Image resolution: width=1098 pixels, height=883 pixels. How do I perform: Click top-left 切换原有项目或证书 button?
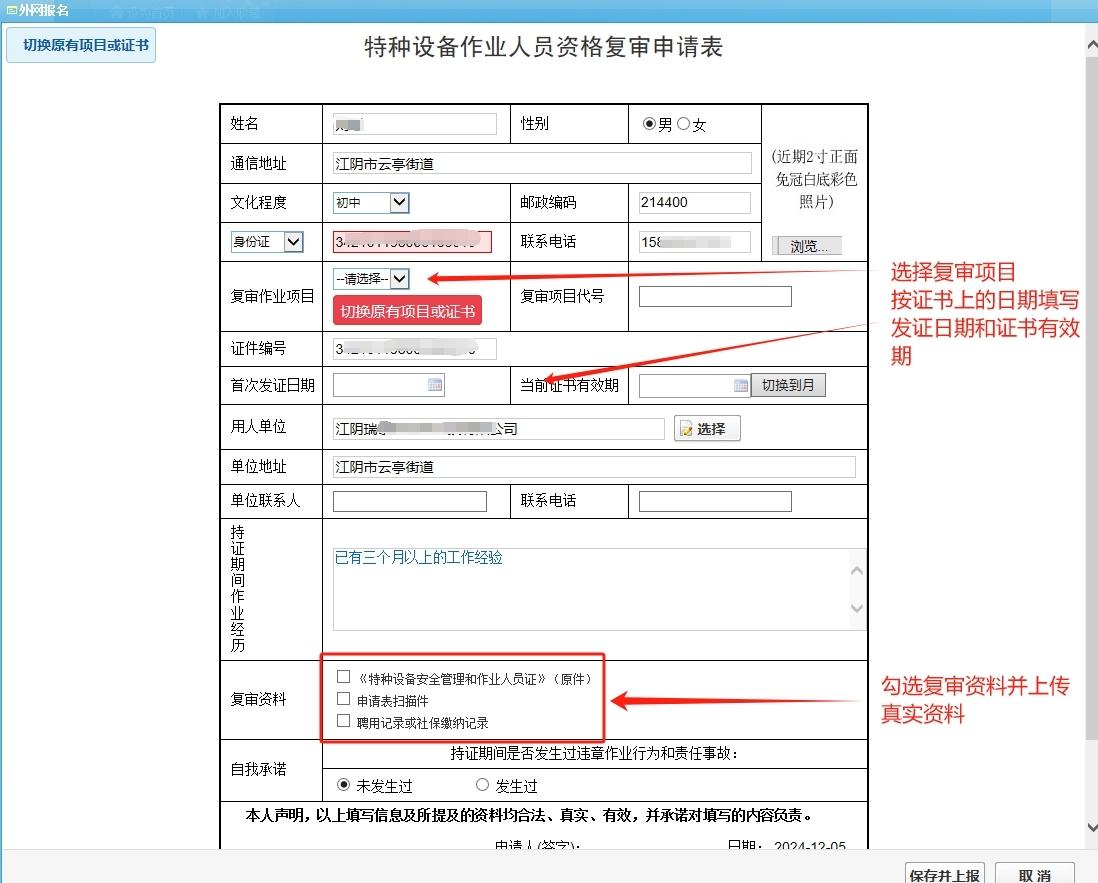[81, 46]
